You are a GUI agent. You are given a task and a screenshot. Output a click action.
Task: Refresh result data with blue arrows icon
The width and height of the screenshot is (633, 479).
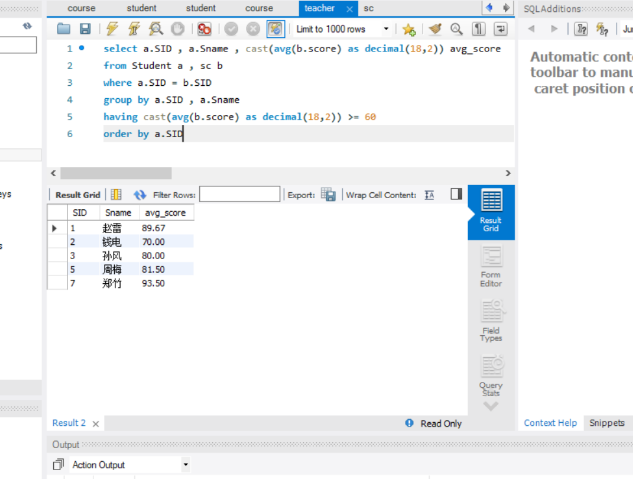(140, 195)
